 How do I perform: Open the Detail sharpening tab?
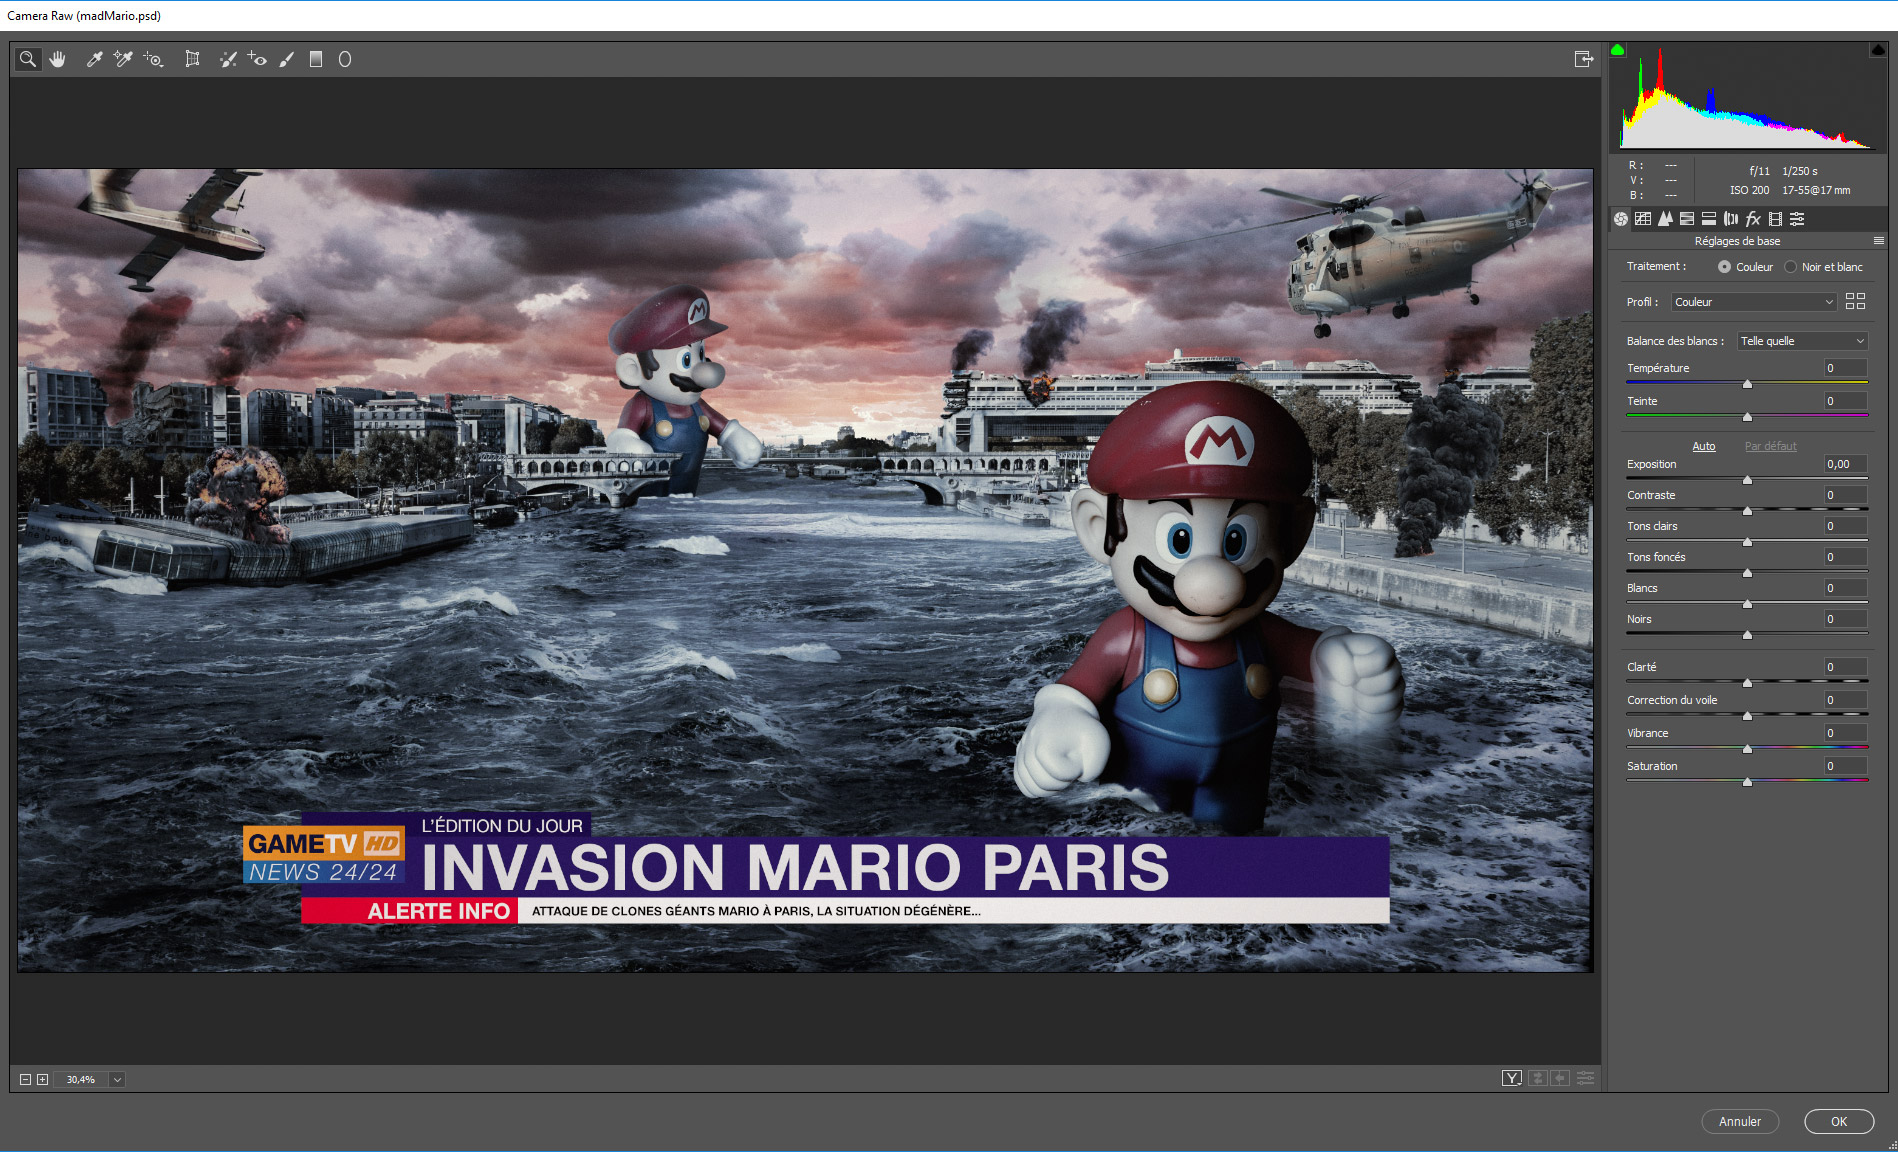tap(1665, 219)
